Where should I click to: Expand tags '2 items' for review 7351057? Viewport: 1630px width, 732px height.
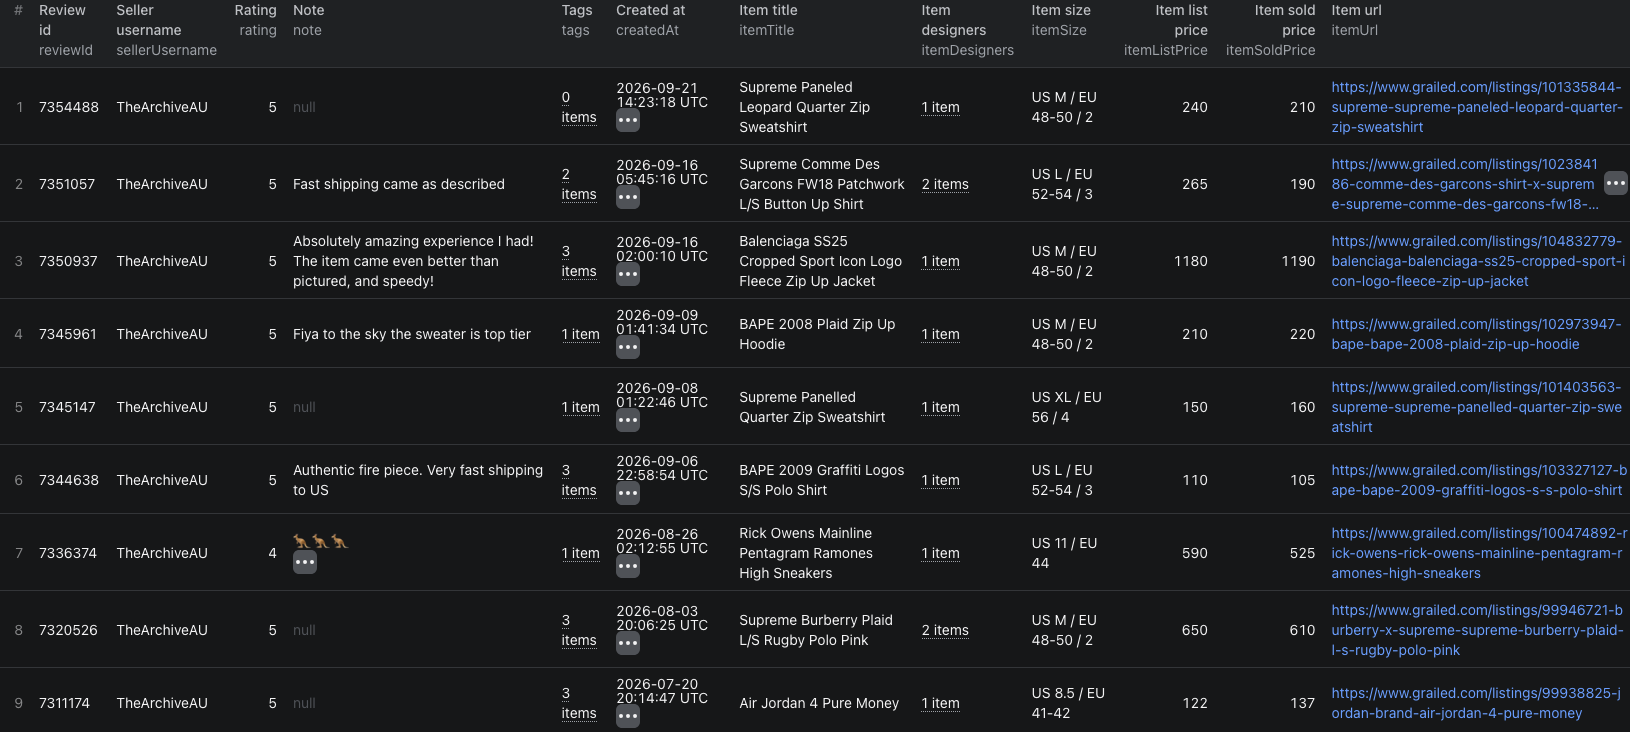[579, 184]
